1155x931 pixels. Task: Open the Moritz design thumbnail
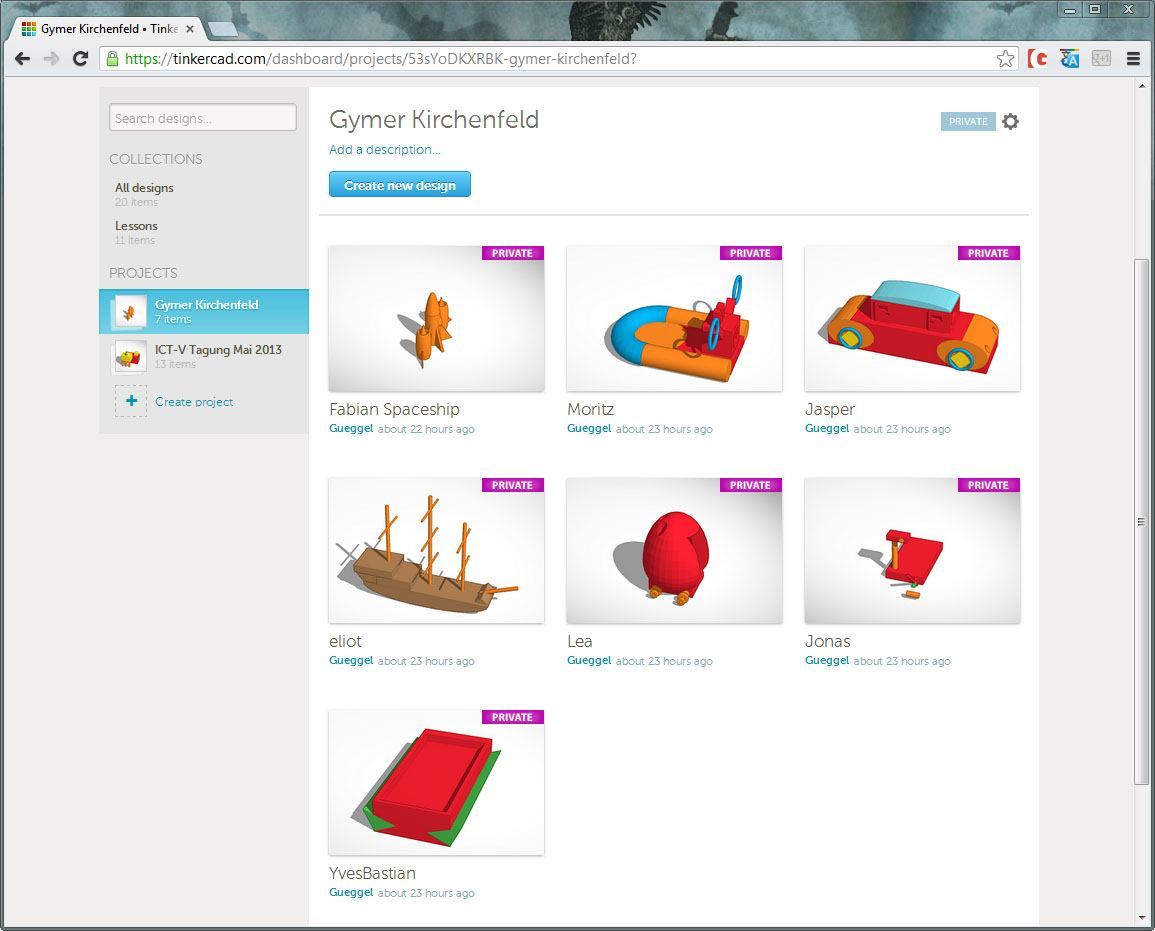click(x=674, y=318)
